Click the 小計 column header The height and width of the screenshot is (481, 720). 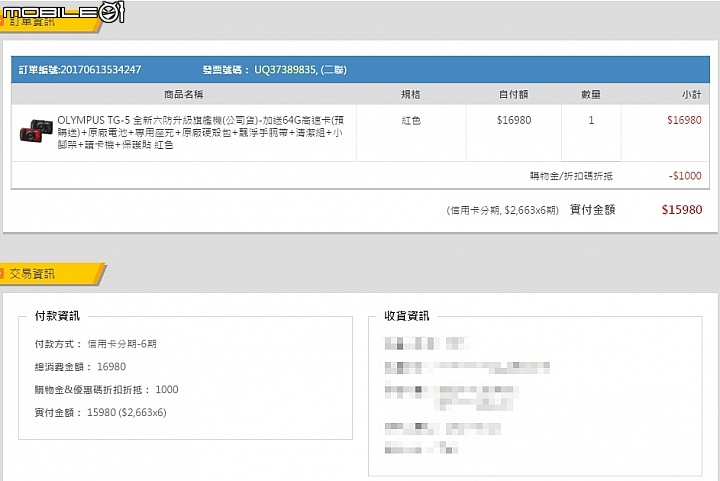692,95
